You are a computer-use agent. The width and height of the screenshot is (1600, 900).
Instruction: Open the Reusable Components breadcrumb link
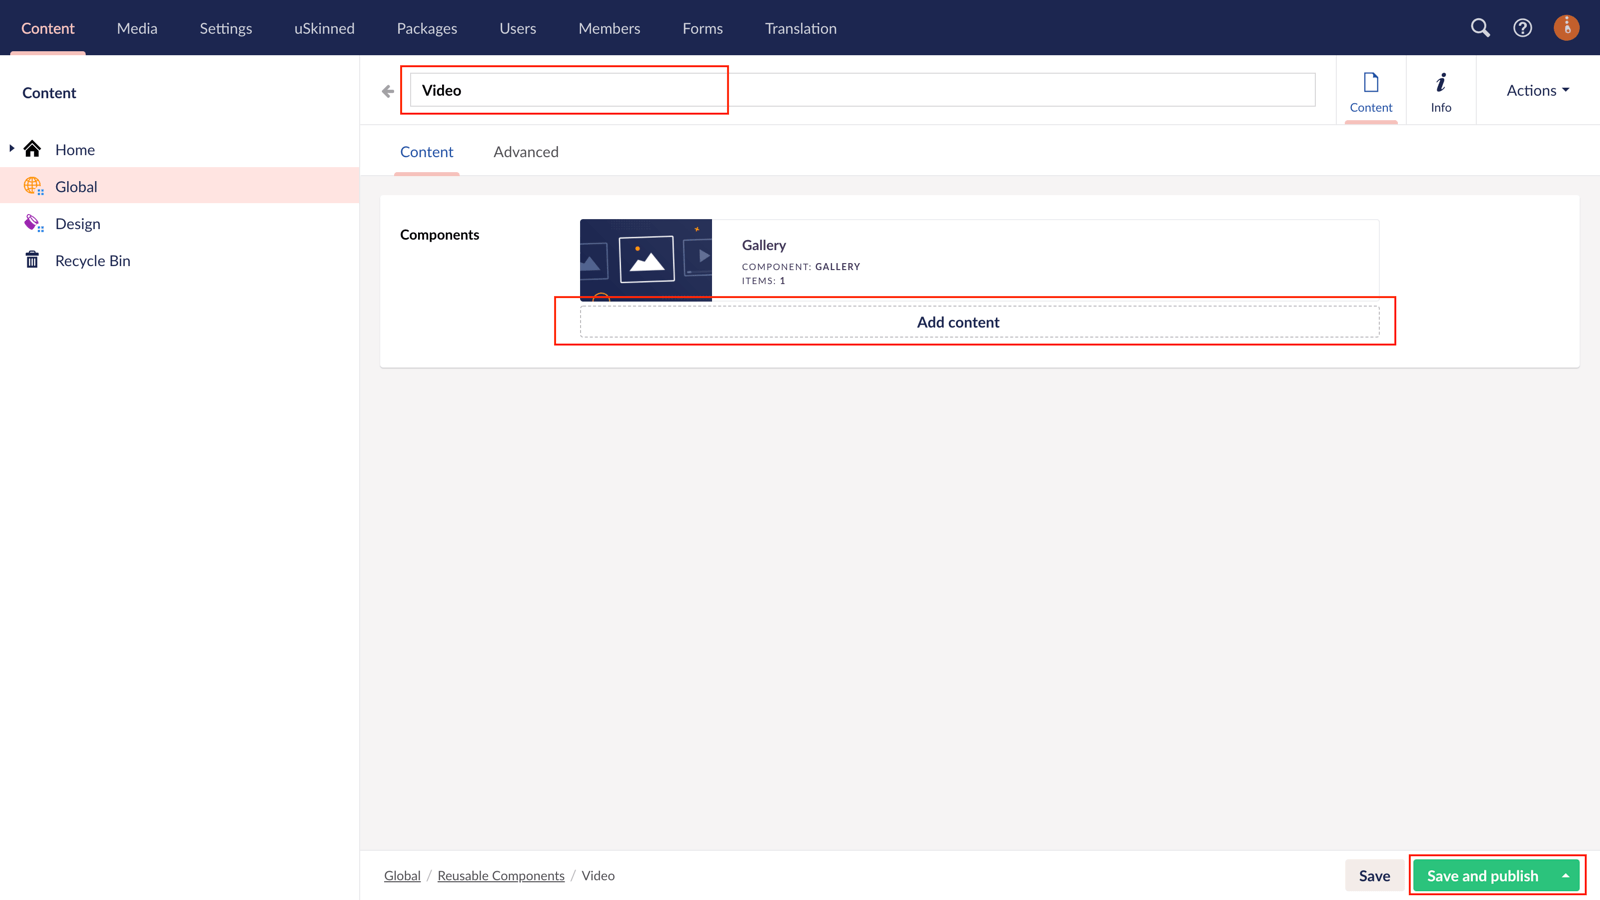pyautogui.click(x=500, y=875)
